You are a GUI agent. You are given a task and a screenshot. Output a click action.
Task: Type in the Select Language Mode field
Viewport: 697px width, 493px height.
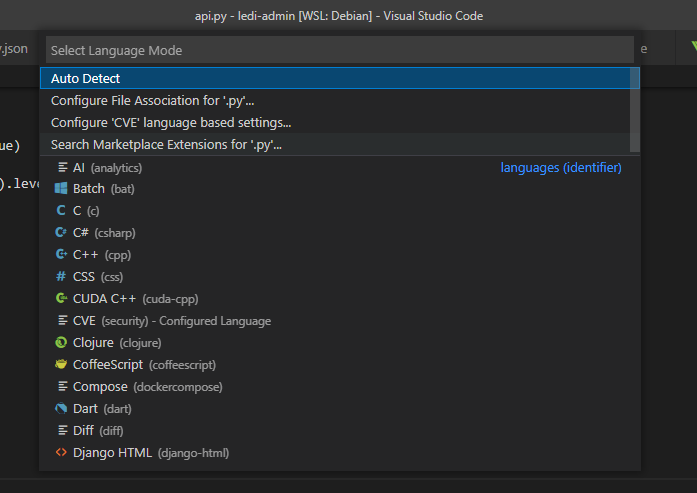point(339,50)
